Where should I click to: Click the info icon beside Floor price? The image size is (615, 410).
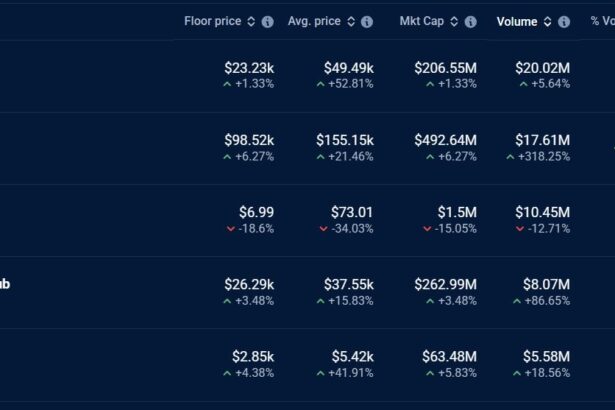tap(267, 21)
